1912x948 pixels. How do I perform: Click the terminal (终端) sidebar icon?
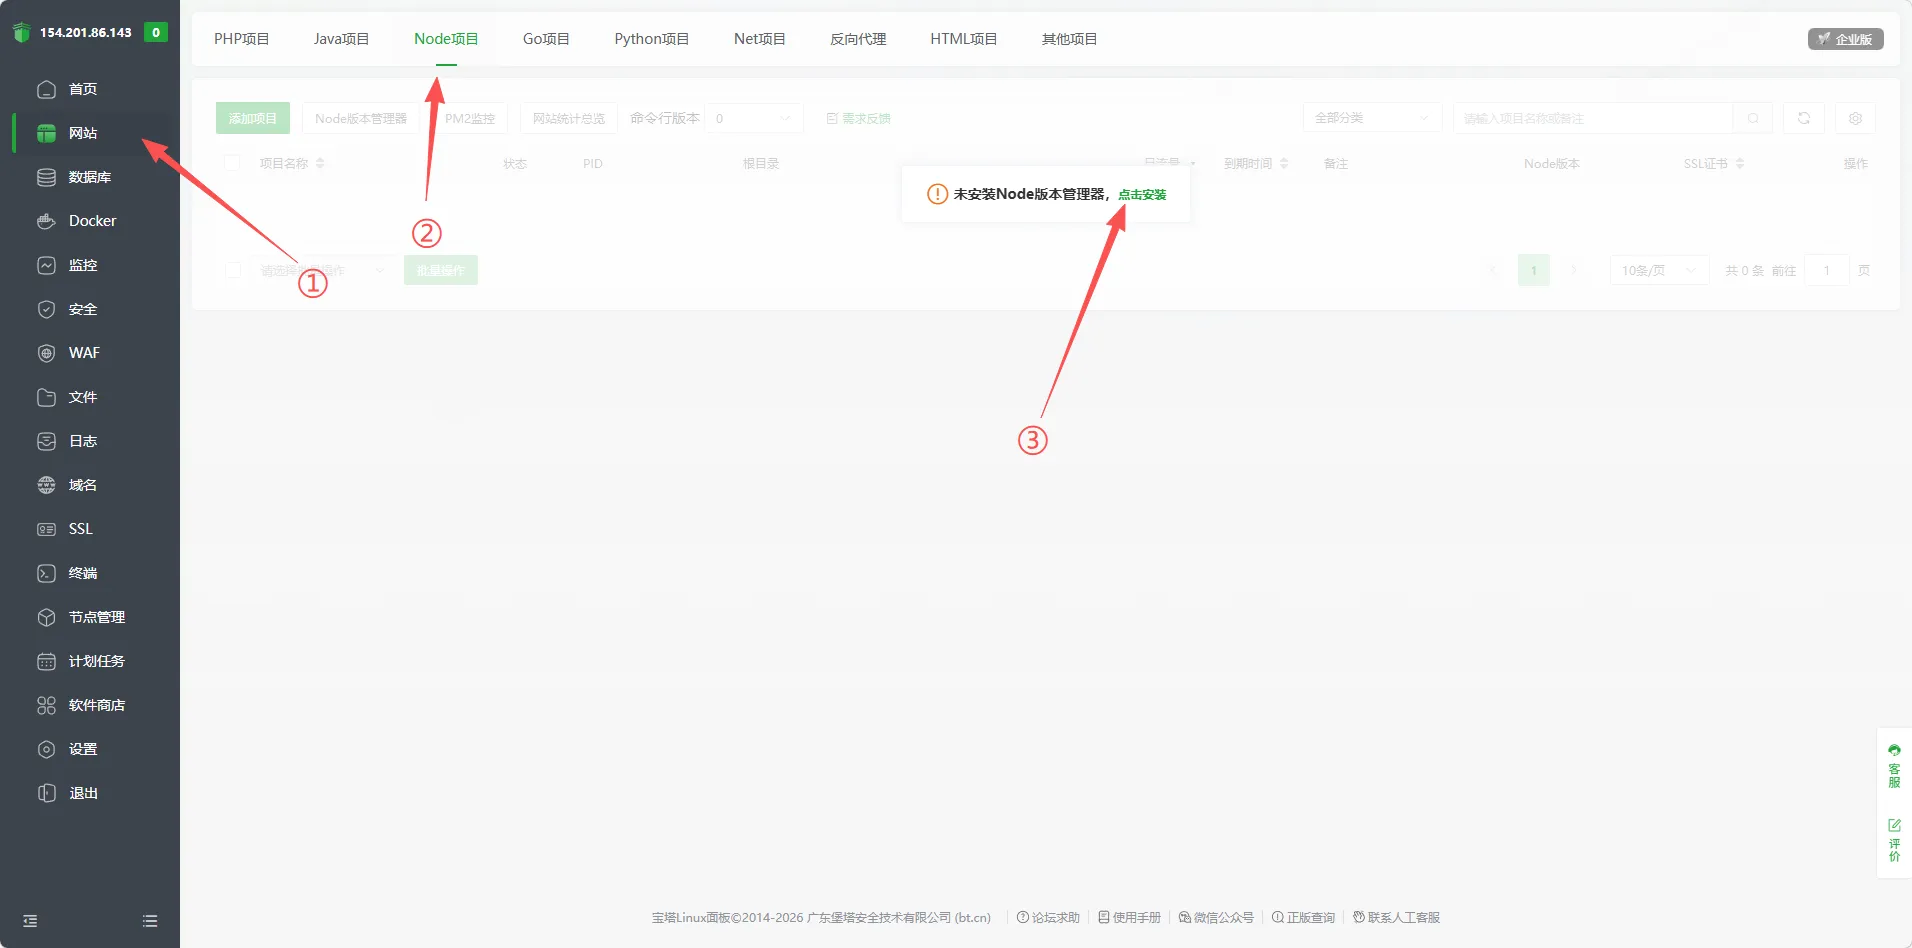pyautogui.click(x=46, y=573)
